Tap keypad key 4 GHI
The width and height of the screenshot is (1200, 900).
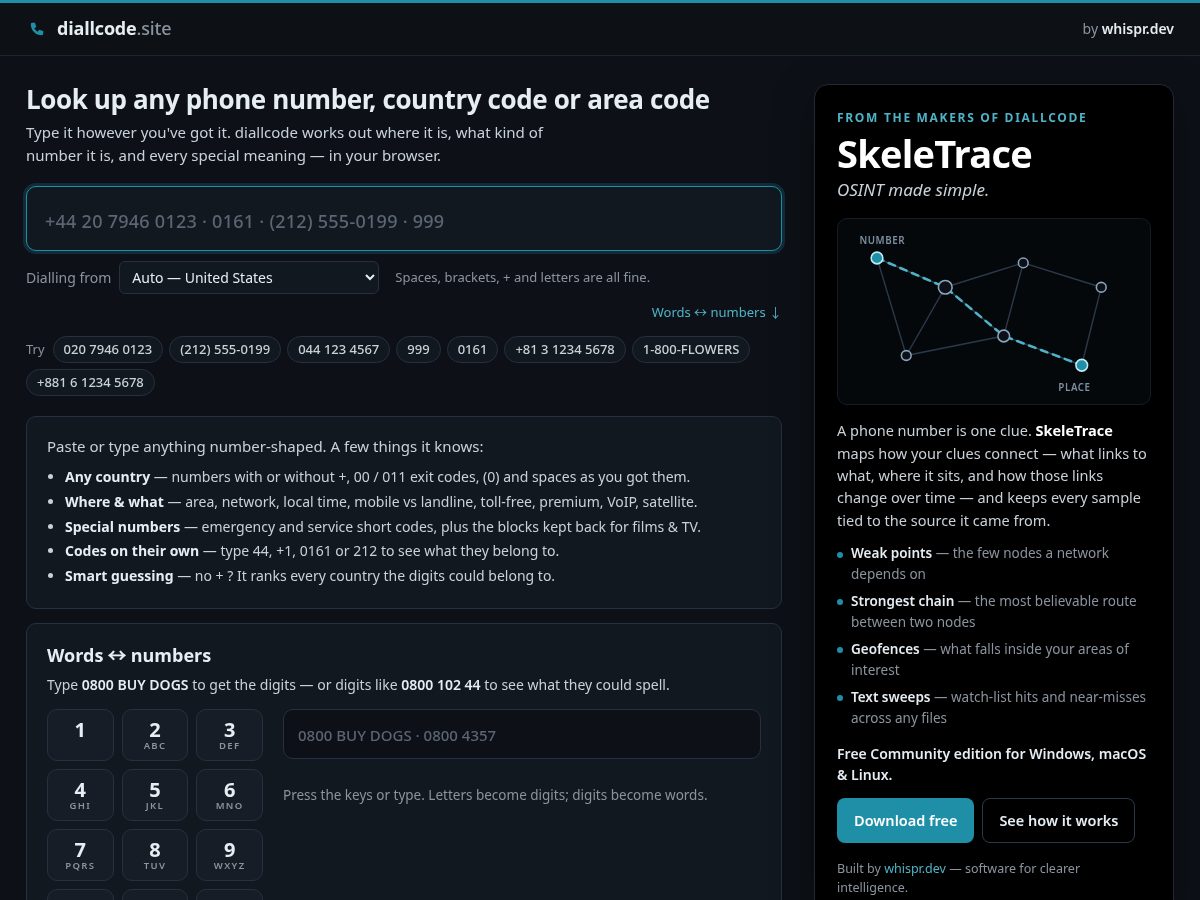[80, 795]
